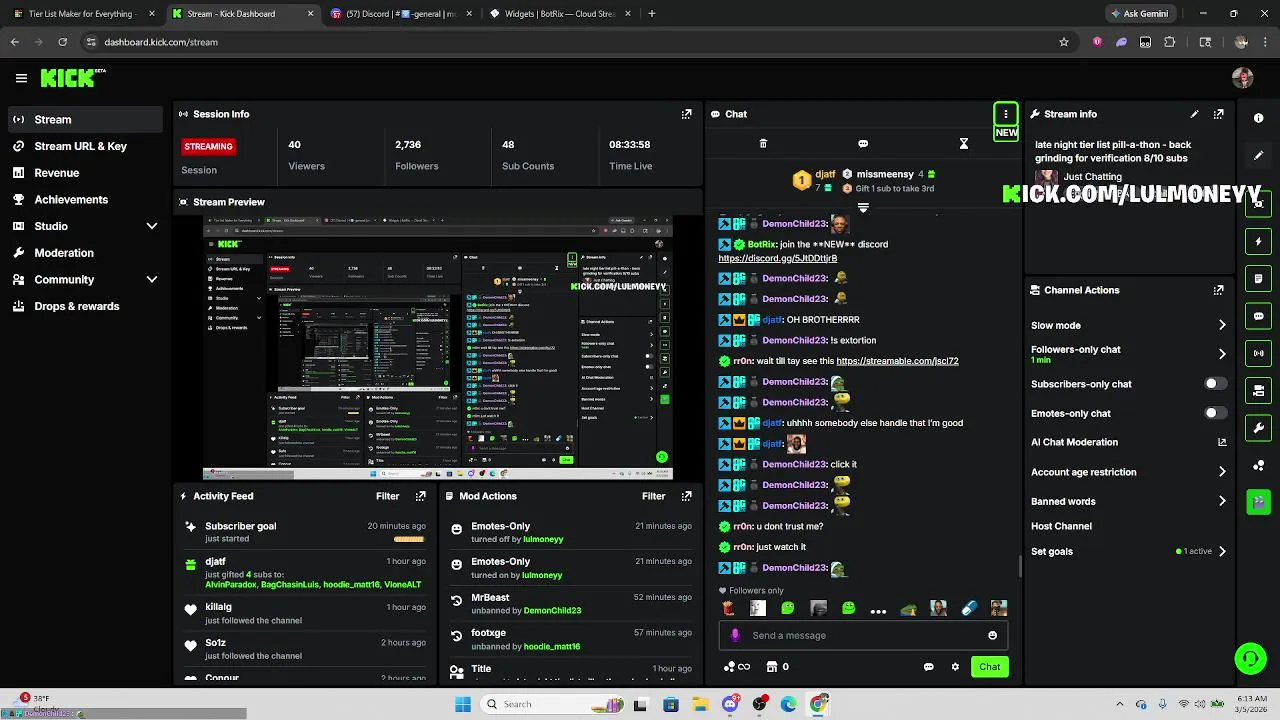Viewport: 1280px width, 720px height.
Task: Open chat settings gear icon
Action: tap(955, 667)
